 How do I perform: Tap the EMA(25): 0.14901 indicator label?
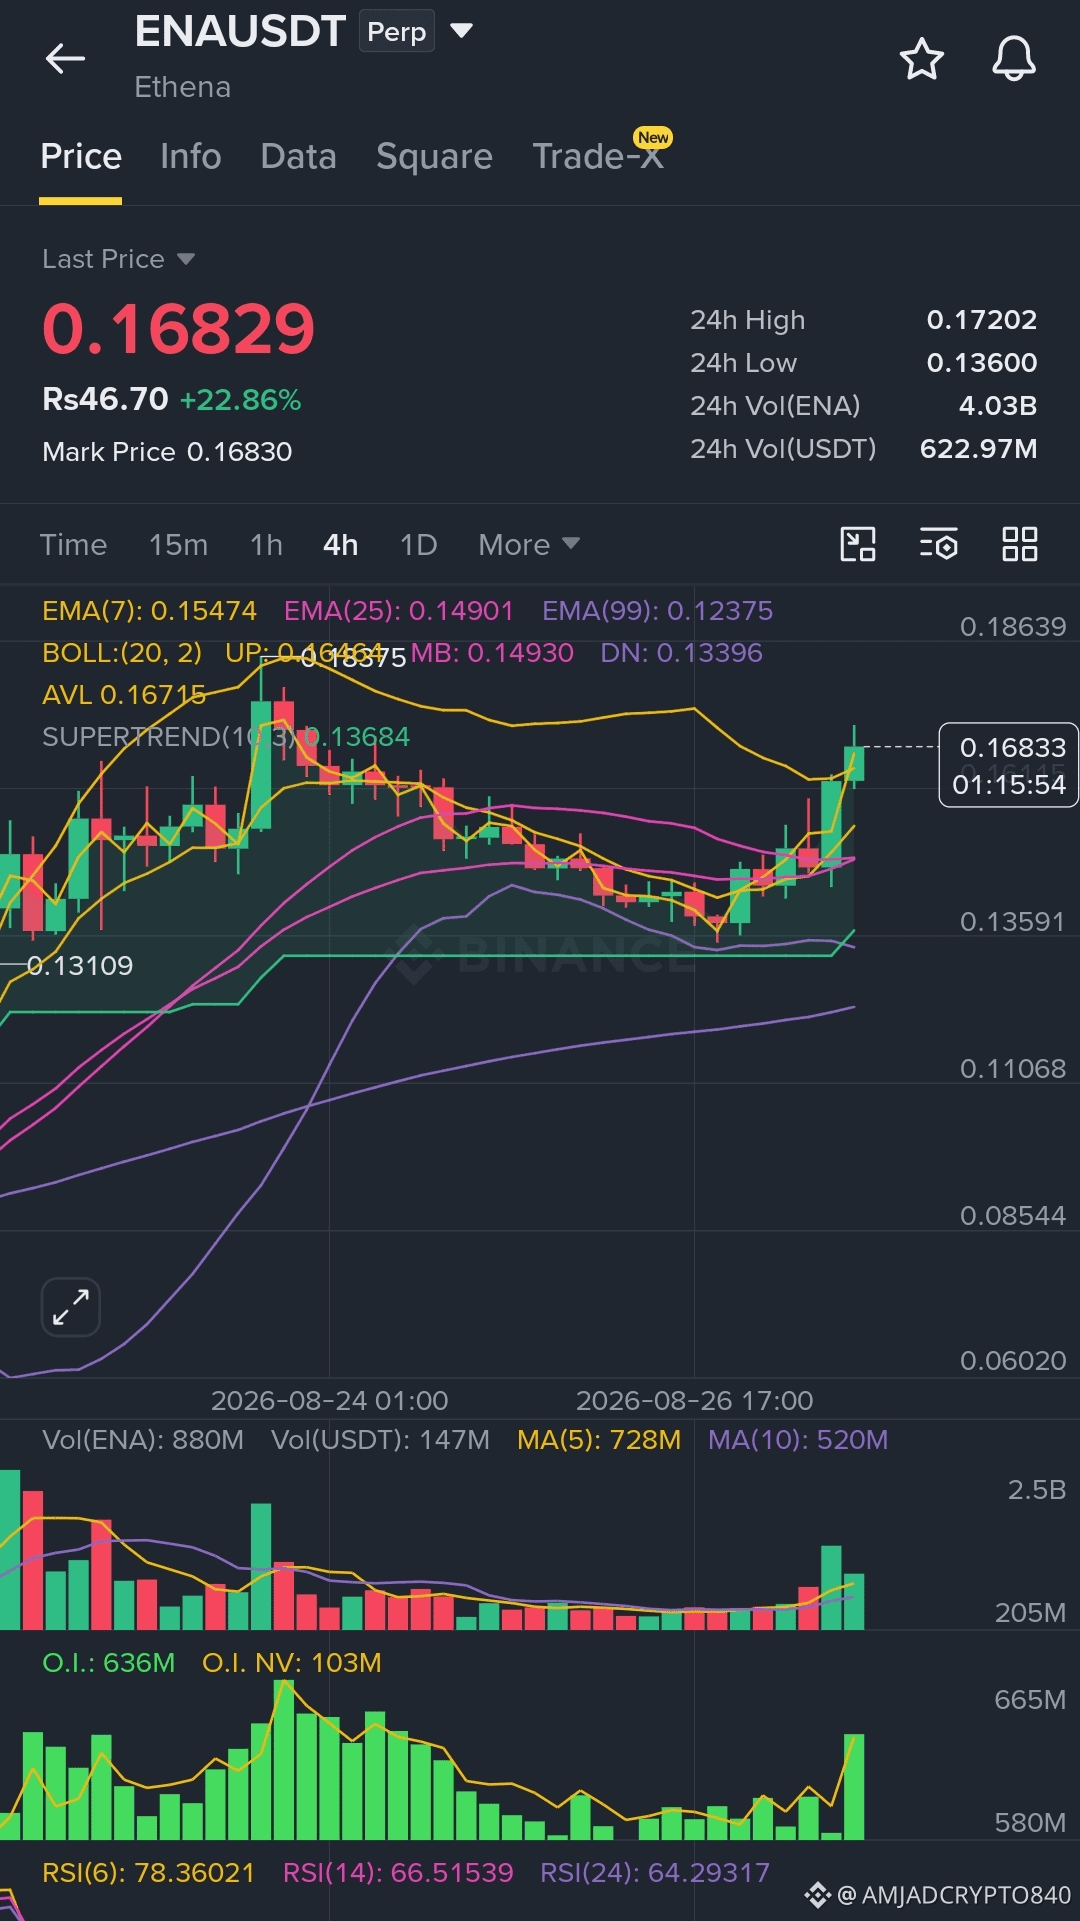pos(398,611)
